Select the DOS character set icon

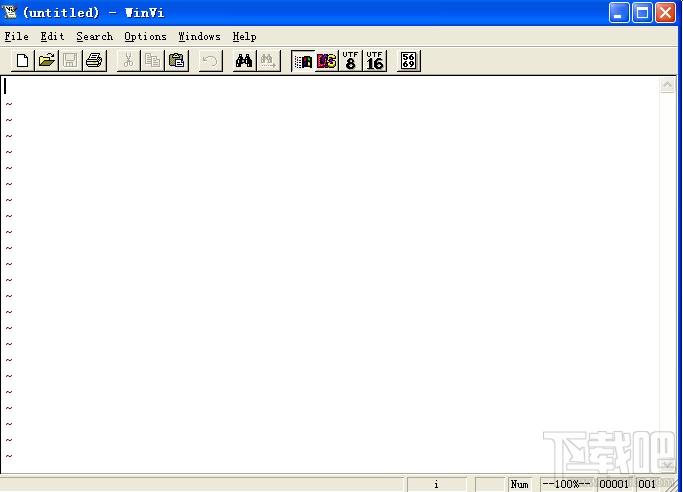pyautogui.click(x=327, y=61)
